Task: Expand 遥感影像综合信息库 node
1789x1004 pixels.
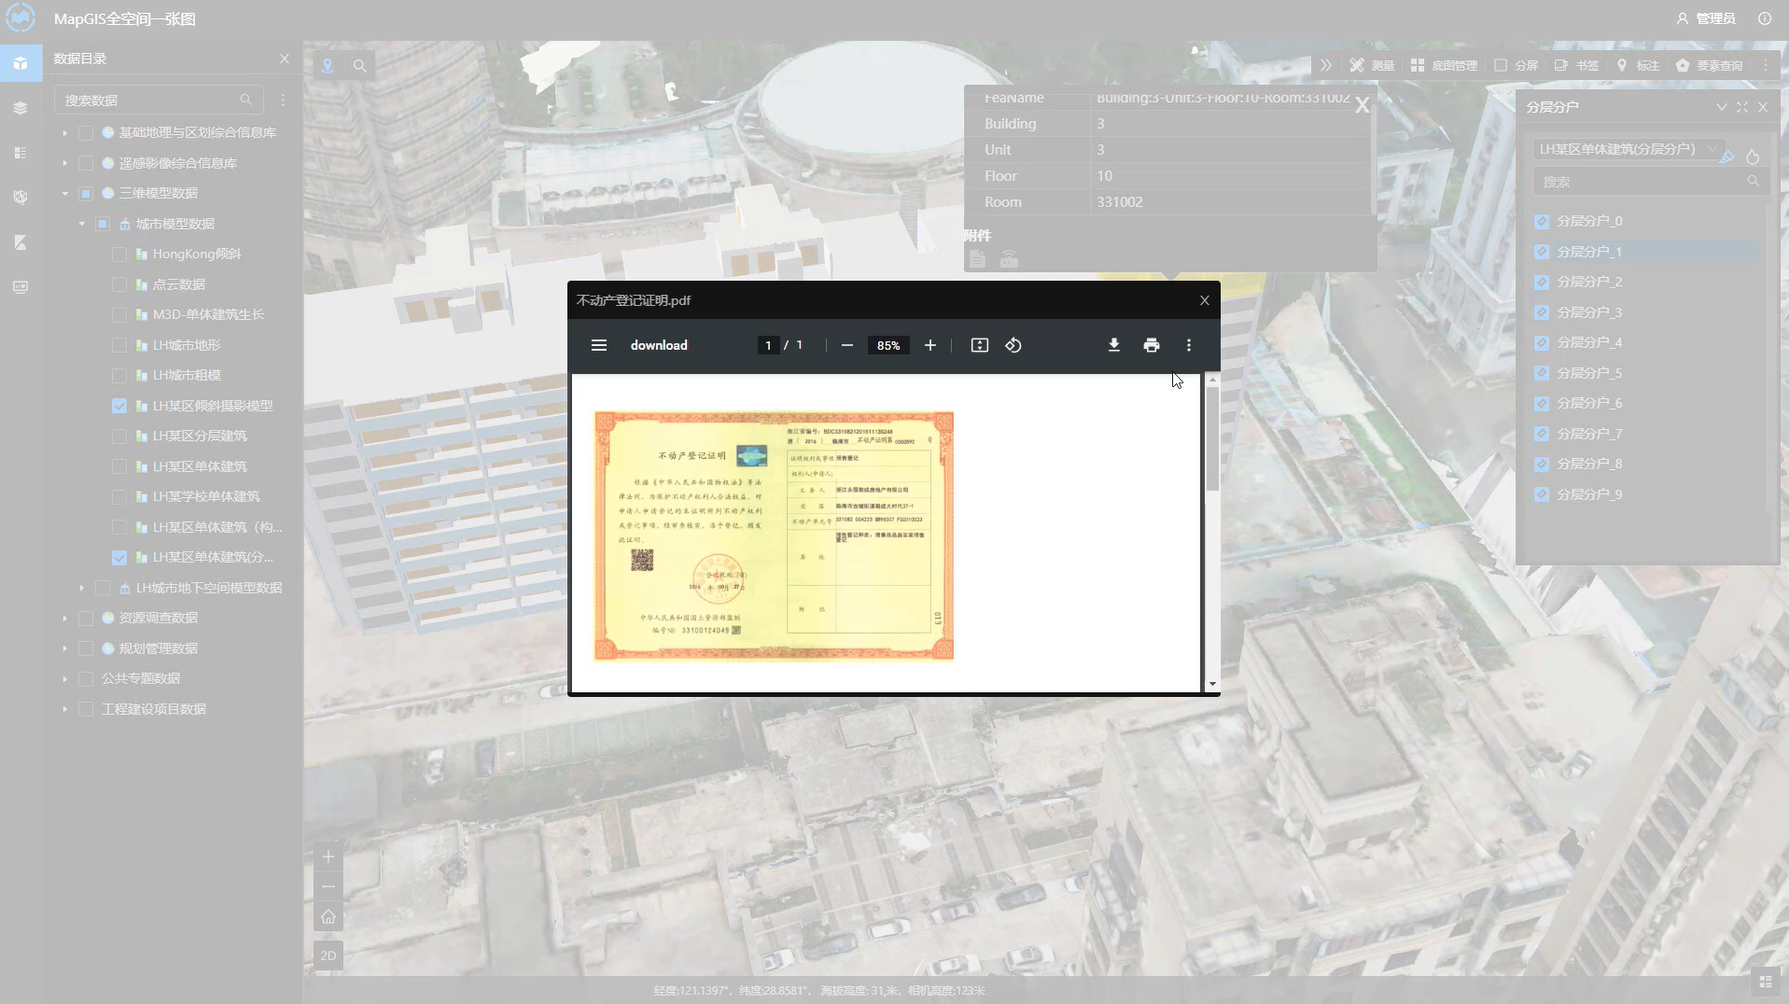Action: pos(65,163)
